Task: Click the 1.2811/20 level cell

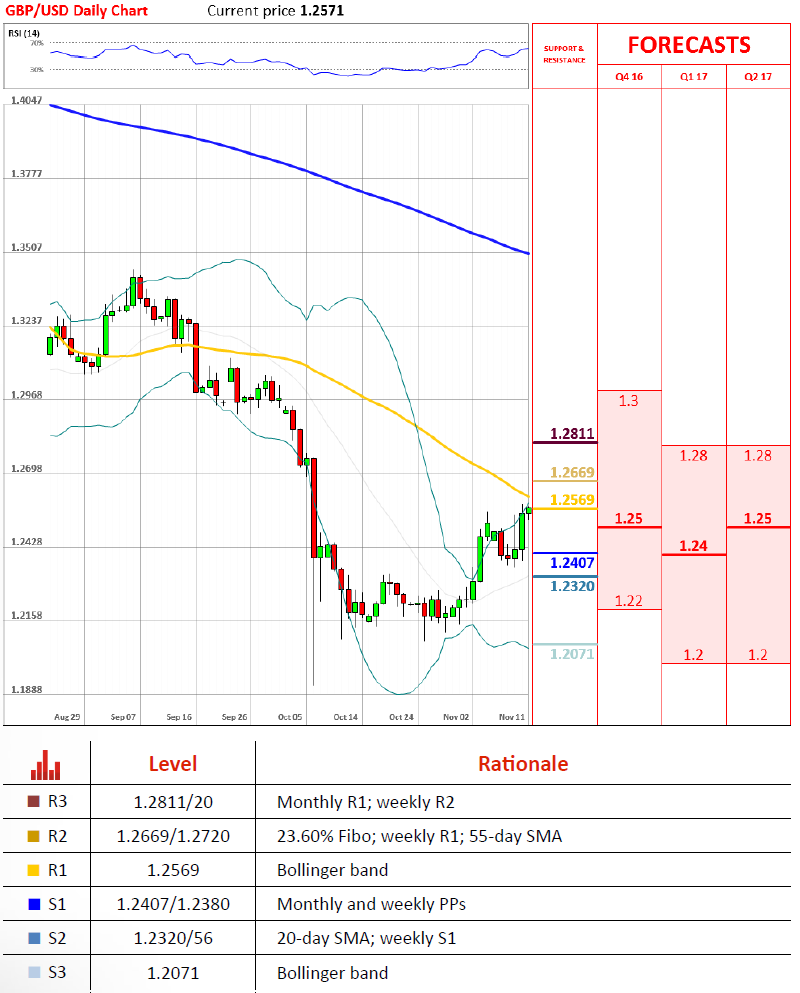Action: (x=173, y=802)
